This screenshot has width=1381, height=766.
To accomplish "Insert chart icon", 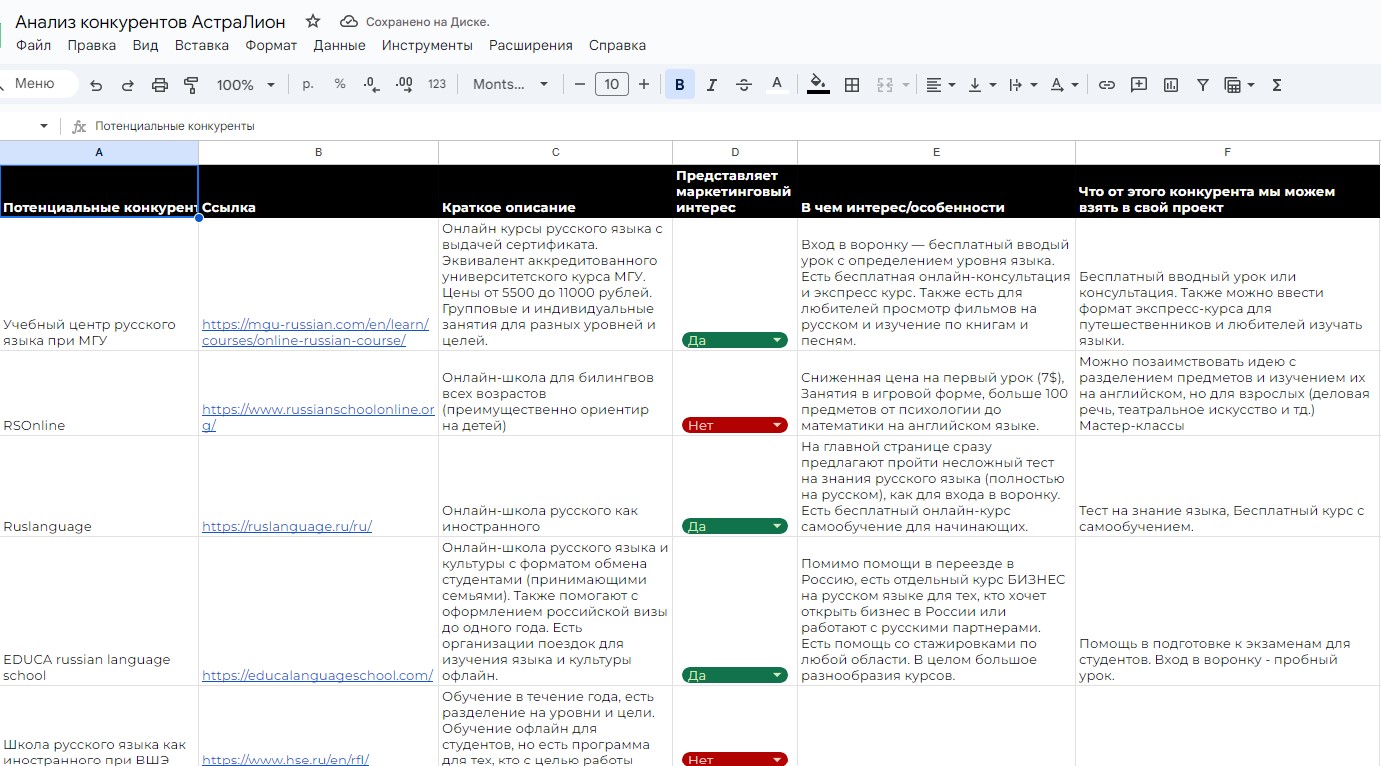I will point(1171,85).
